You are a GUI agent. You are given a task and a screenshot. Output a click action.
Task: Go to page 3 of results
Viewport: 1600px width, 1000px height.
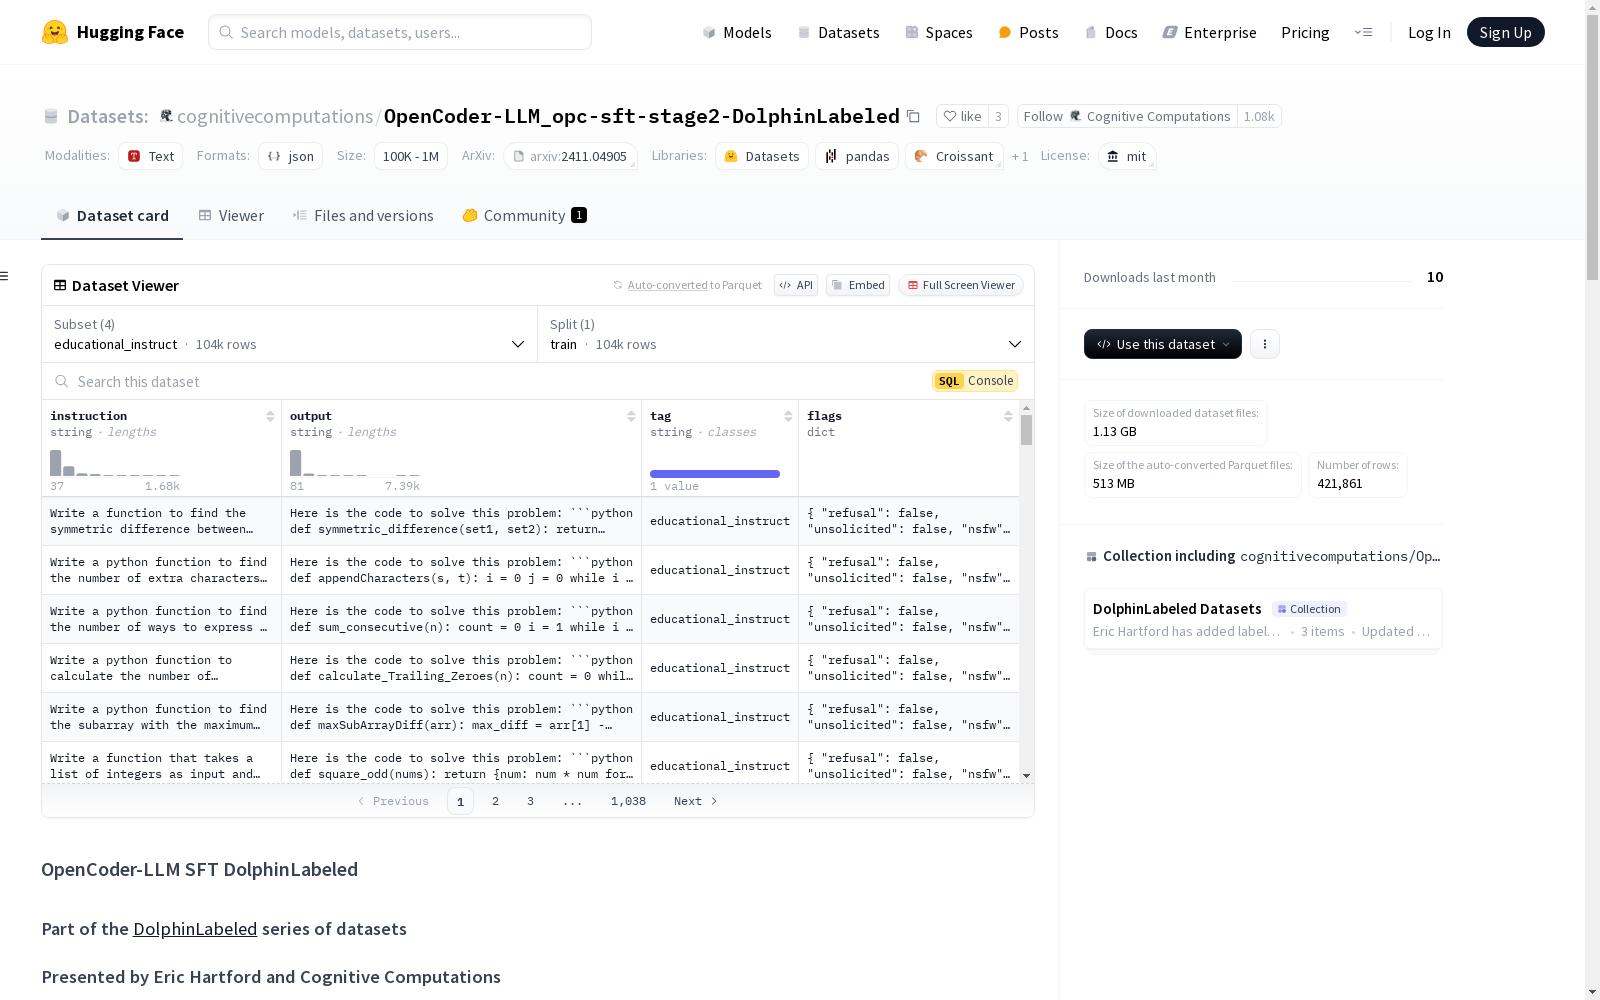pos(530,801)
